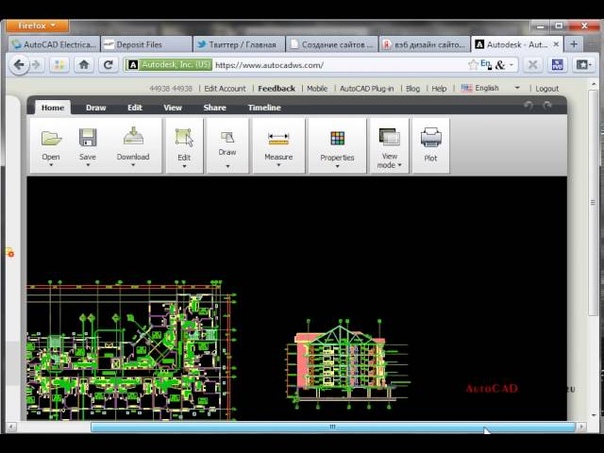The image size is (604, 453).
Task: Click the Measure ruler icon
Action: coord(279,139)
